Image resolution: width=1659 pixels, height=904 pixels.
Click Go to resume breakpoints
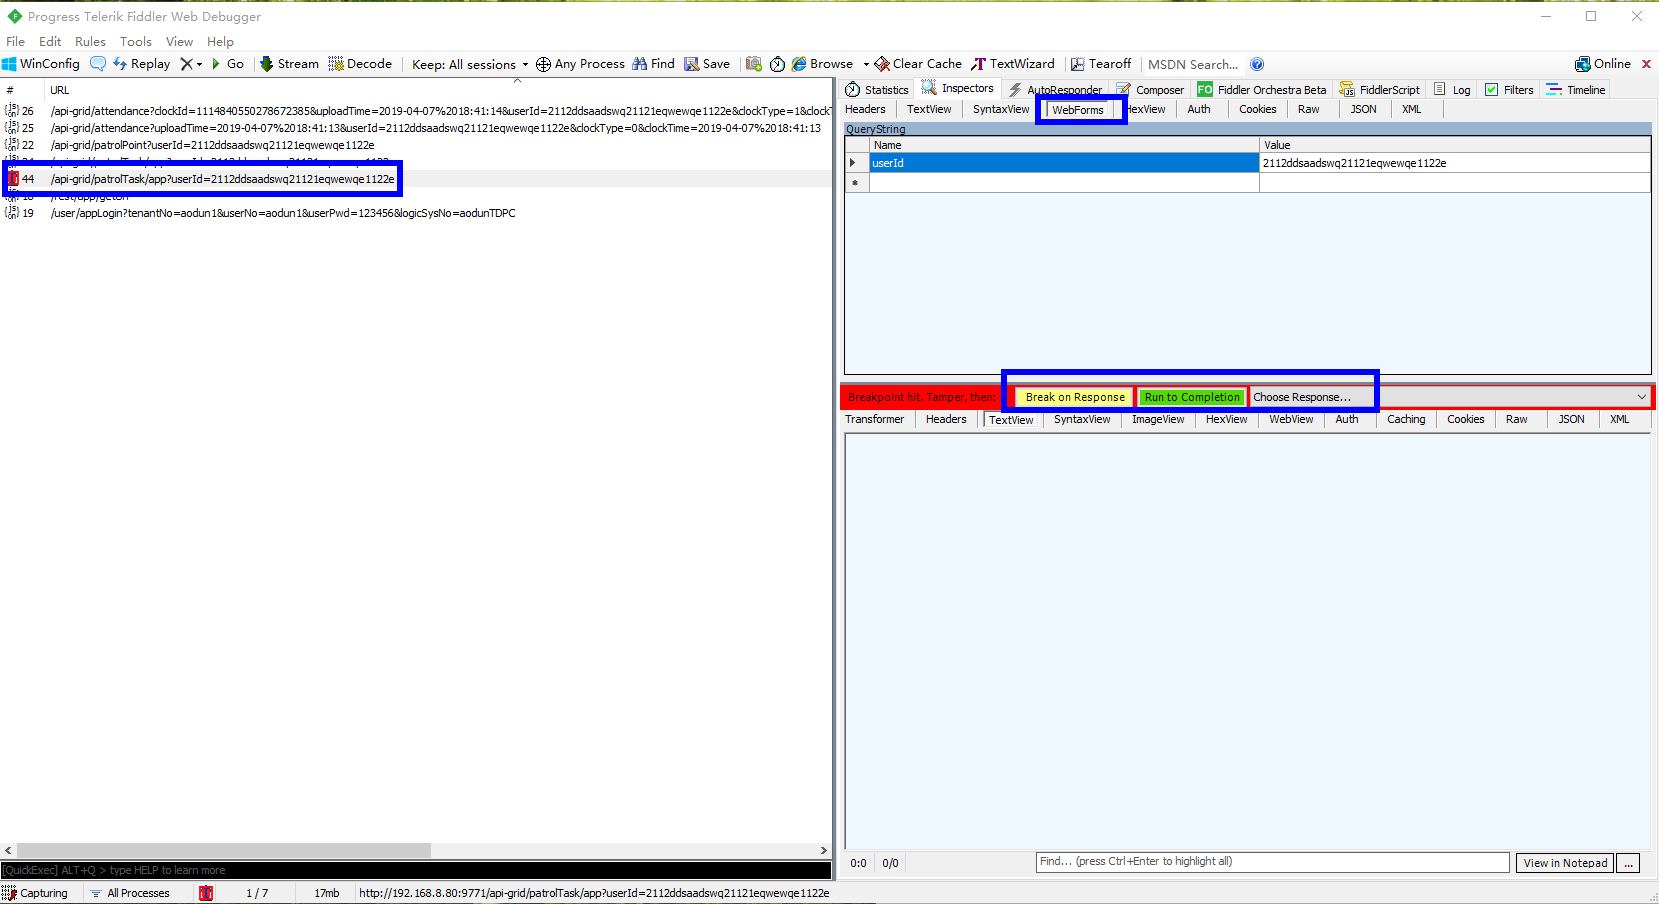tap(228, 64)
